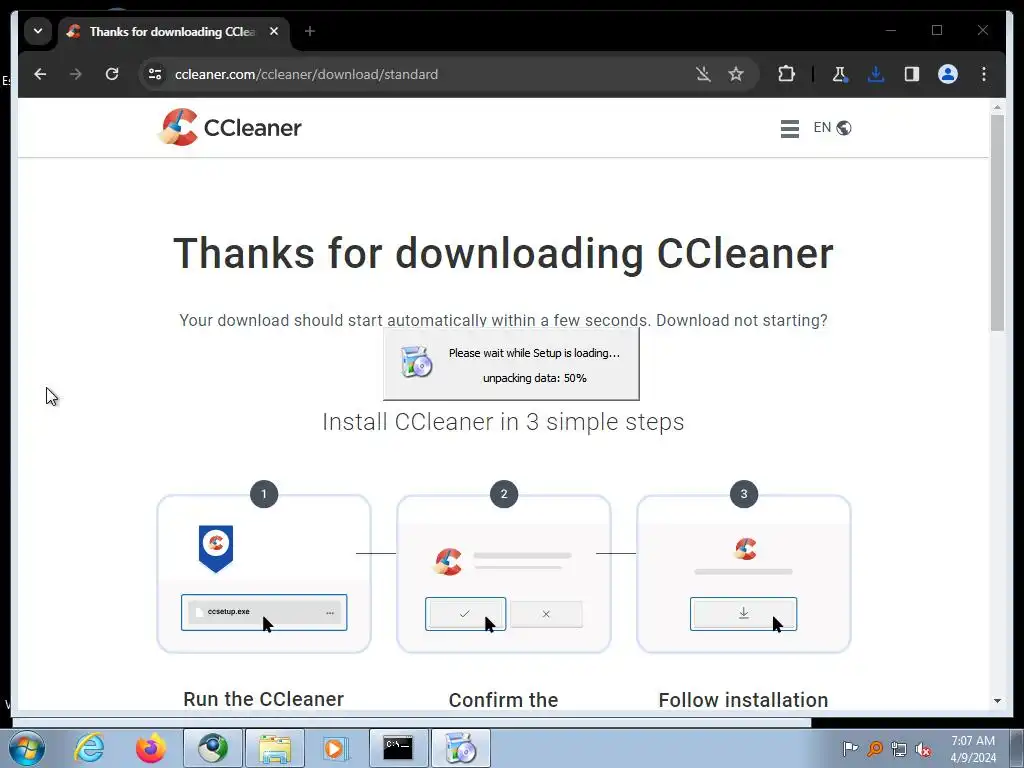Open the Chrome profile avatar
Viewport: 1024px width, 768px height.
[x=948, y=74]
